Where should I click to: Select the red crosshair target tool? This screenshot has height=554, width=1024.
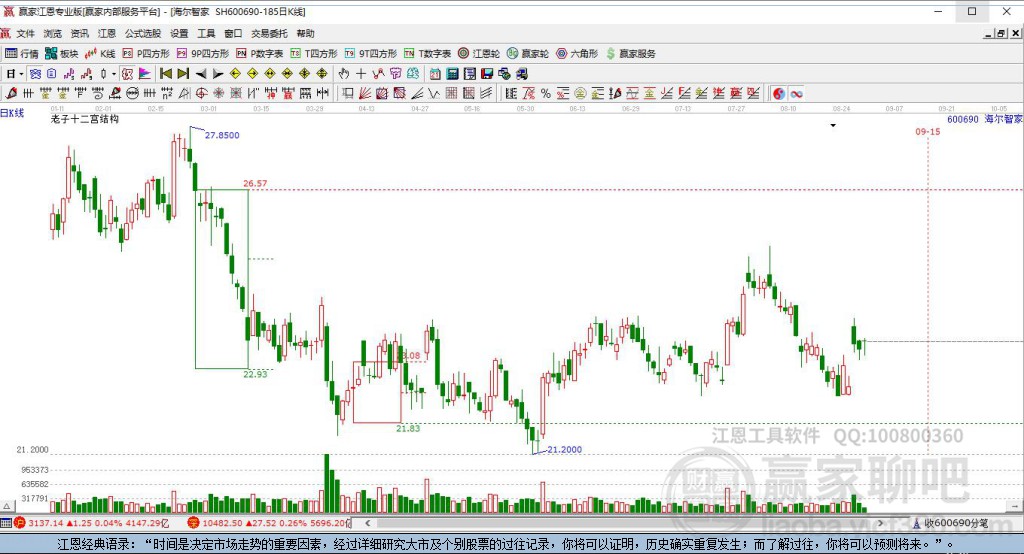(201, 93)
